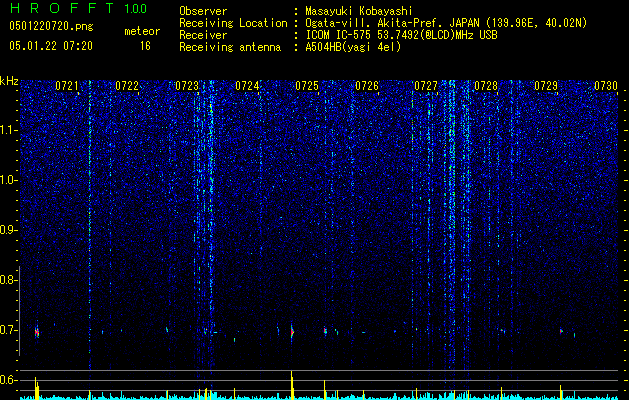
Task: Click the red meteor echo just below 0725
Action: (x=292, y=332)
